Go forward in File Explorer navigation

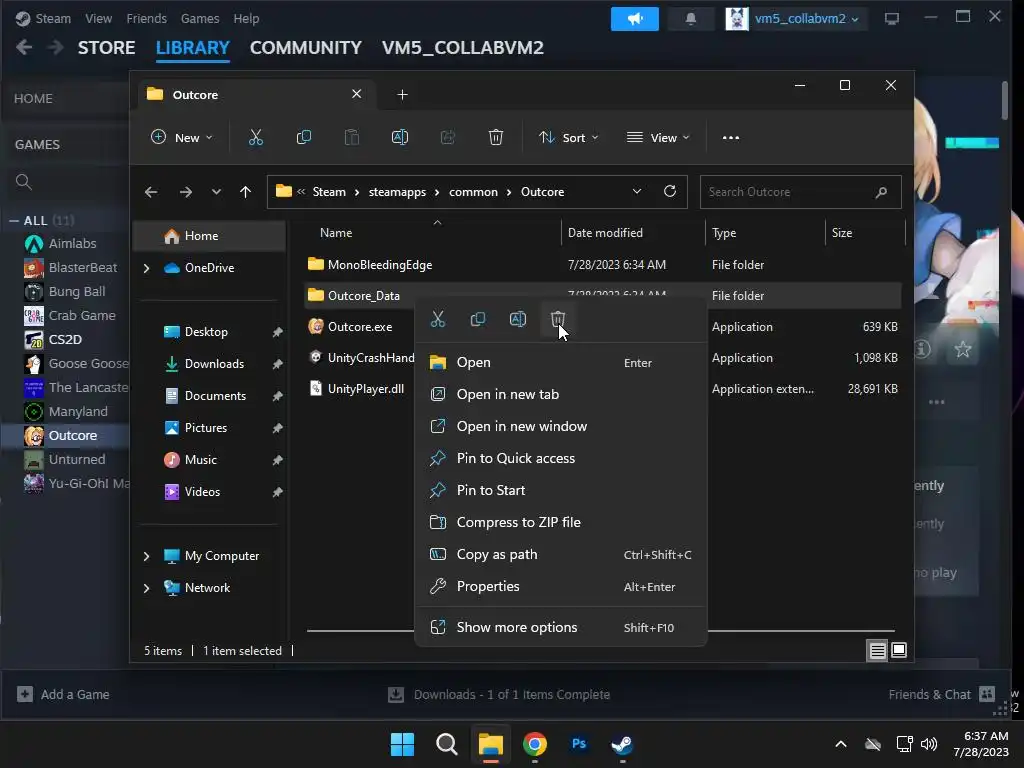point(185,192)
